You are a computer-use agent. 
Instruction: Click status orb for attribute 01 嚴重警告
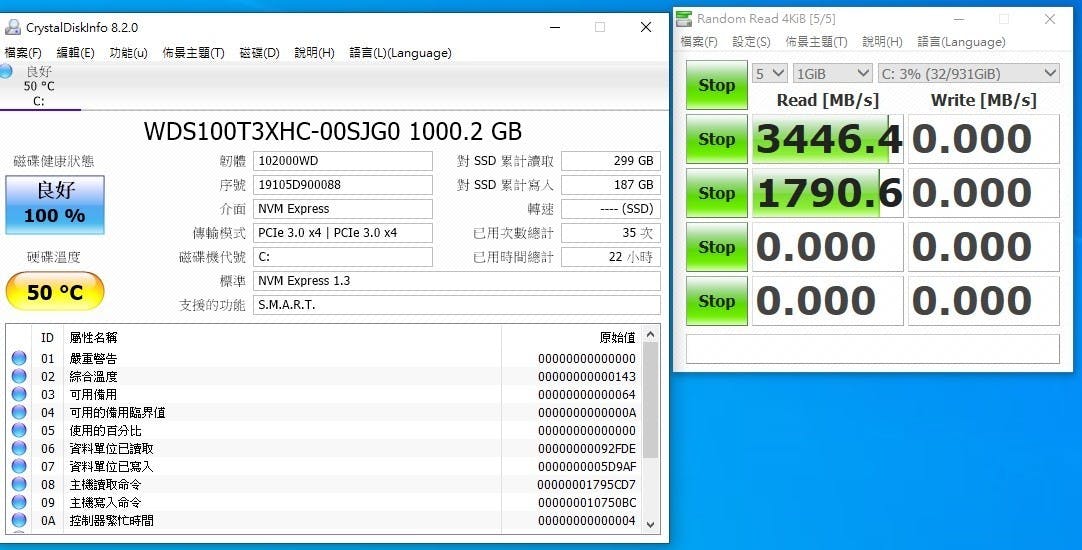pyautogui.click(x=19, y=358)
